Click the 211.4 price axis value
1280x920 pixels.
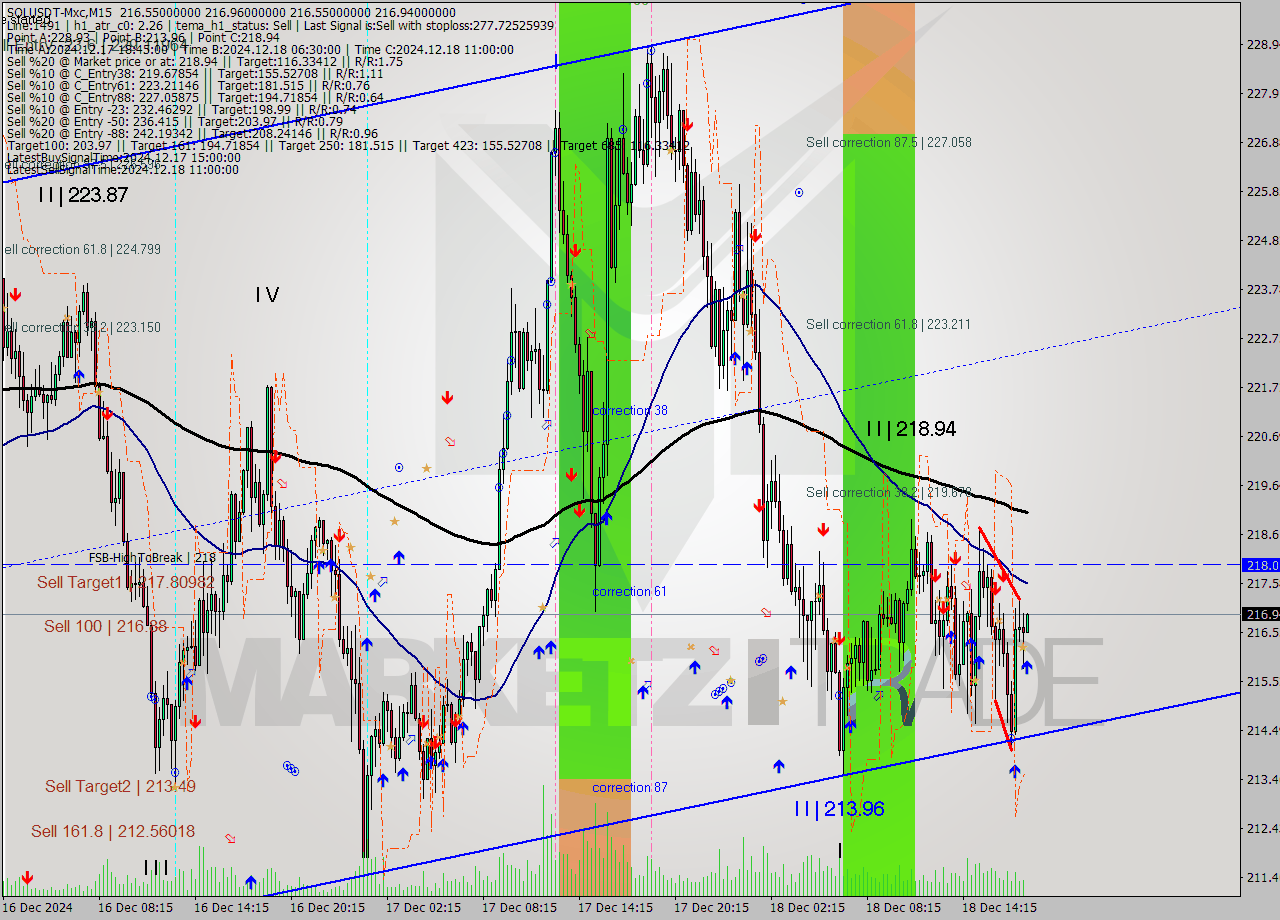tap(1263, 877)
